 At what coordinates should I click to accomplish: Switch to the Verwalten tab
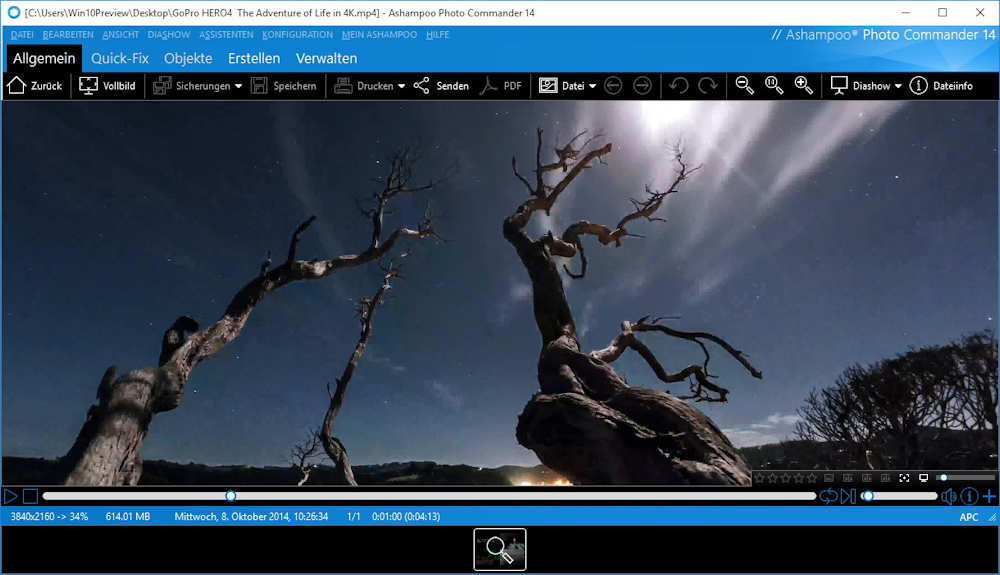326,58
